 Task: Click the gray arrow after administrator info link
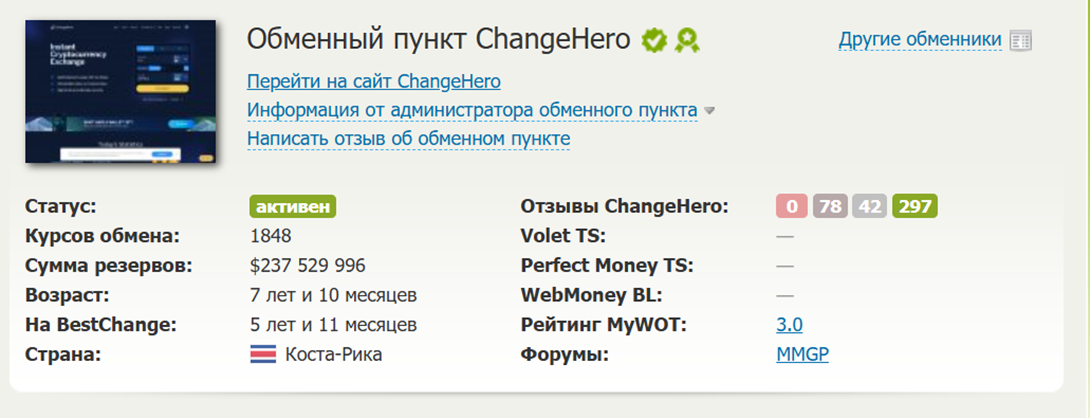tap(709, 111)
